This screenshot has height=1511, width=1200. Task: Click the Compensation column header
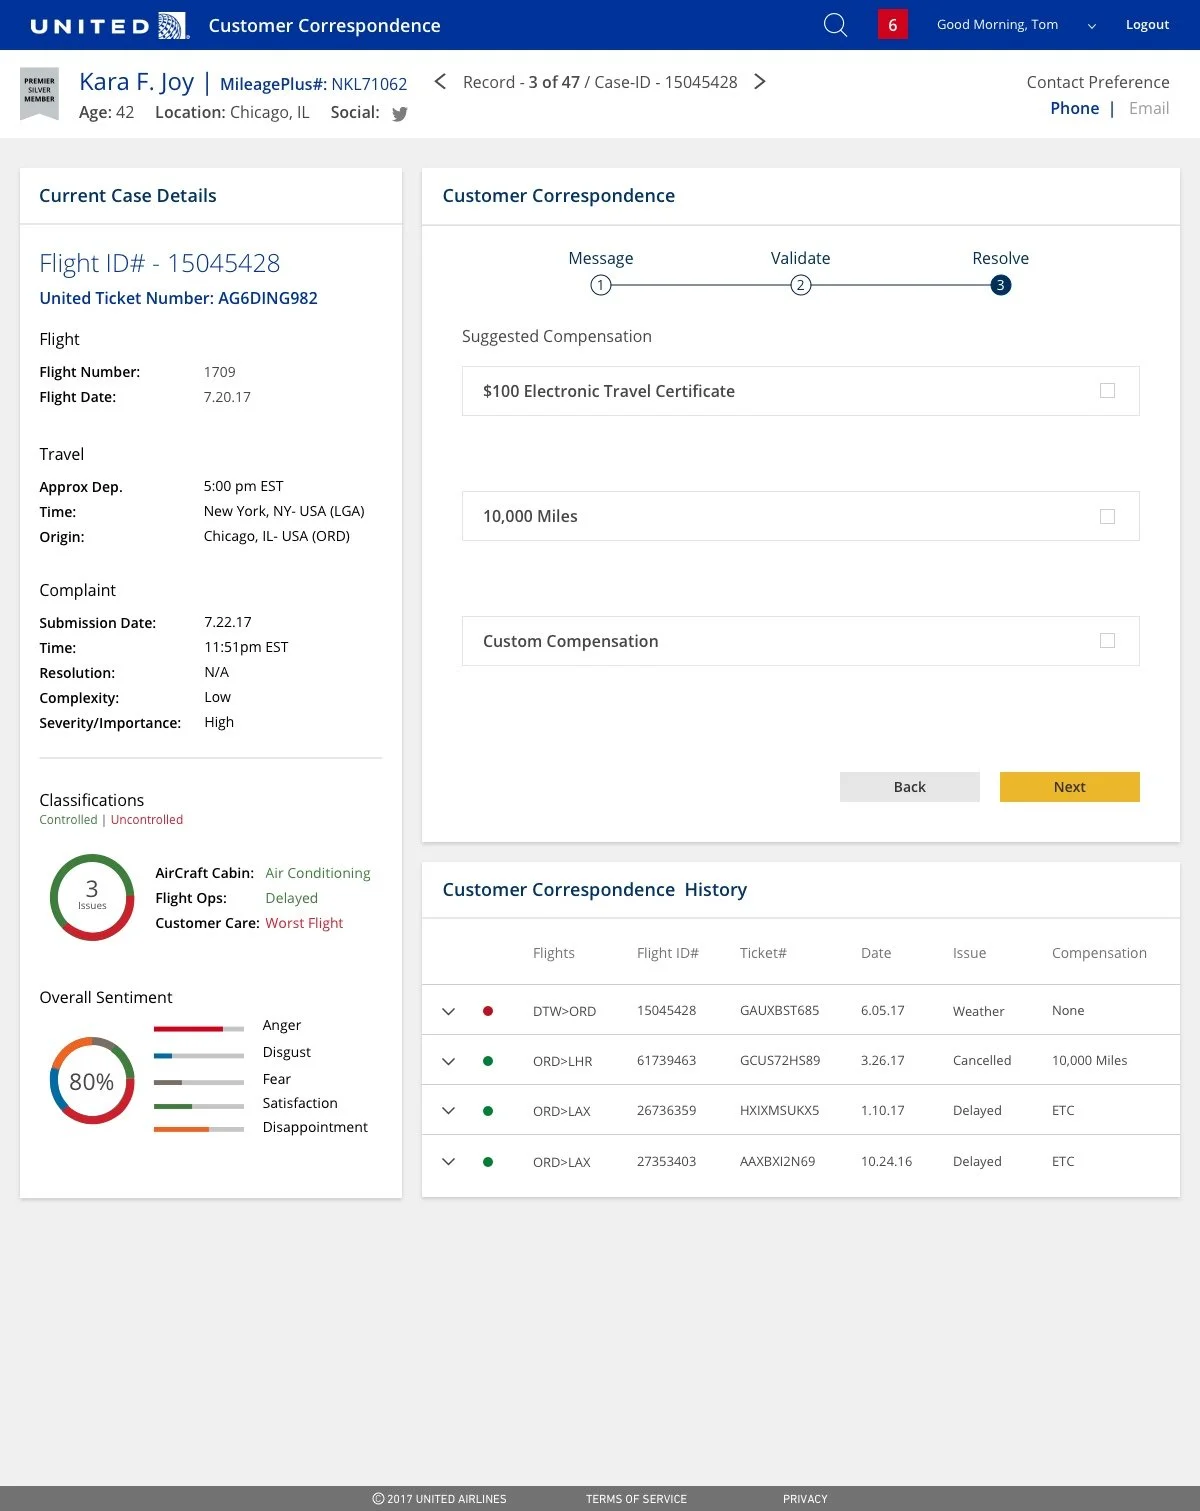coord(1099,953)
